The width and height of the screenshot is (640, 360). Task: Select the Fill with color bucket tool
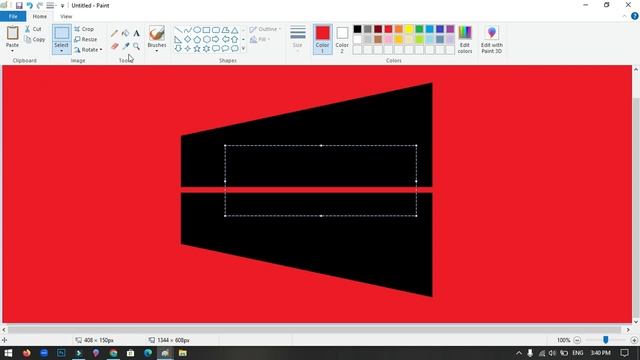(125, 33)
